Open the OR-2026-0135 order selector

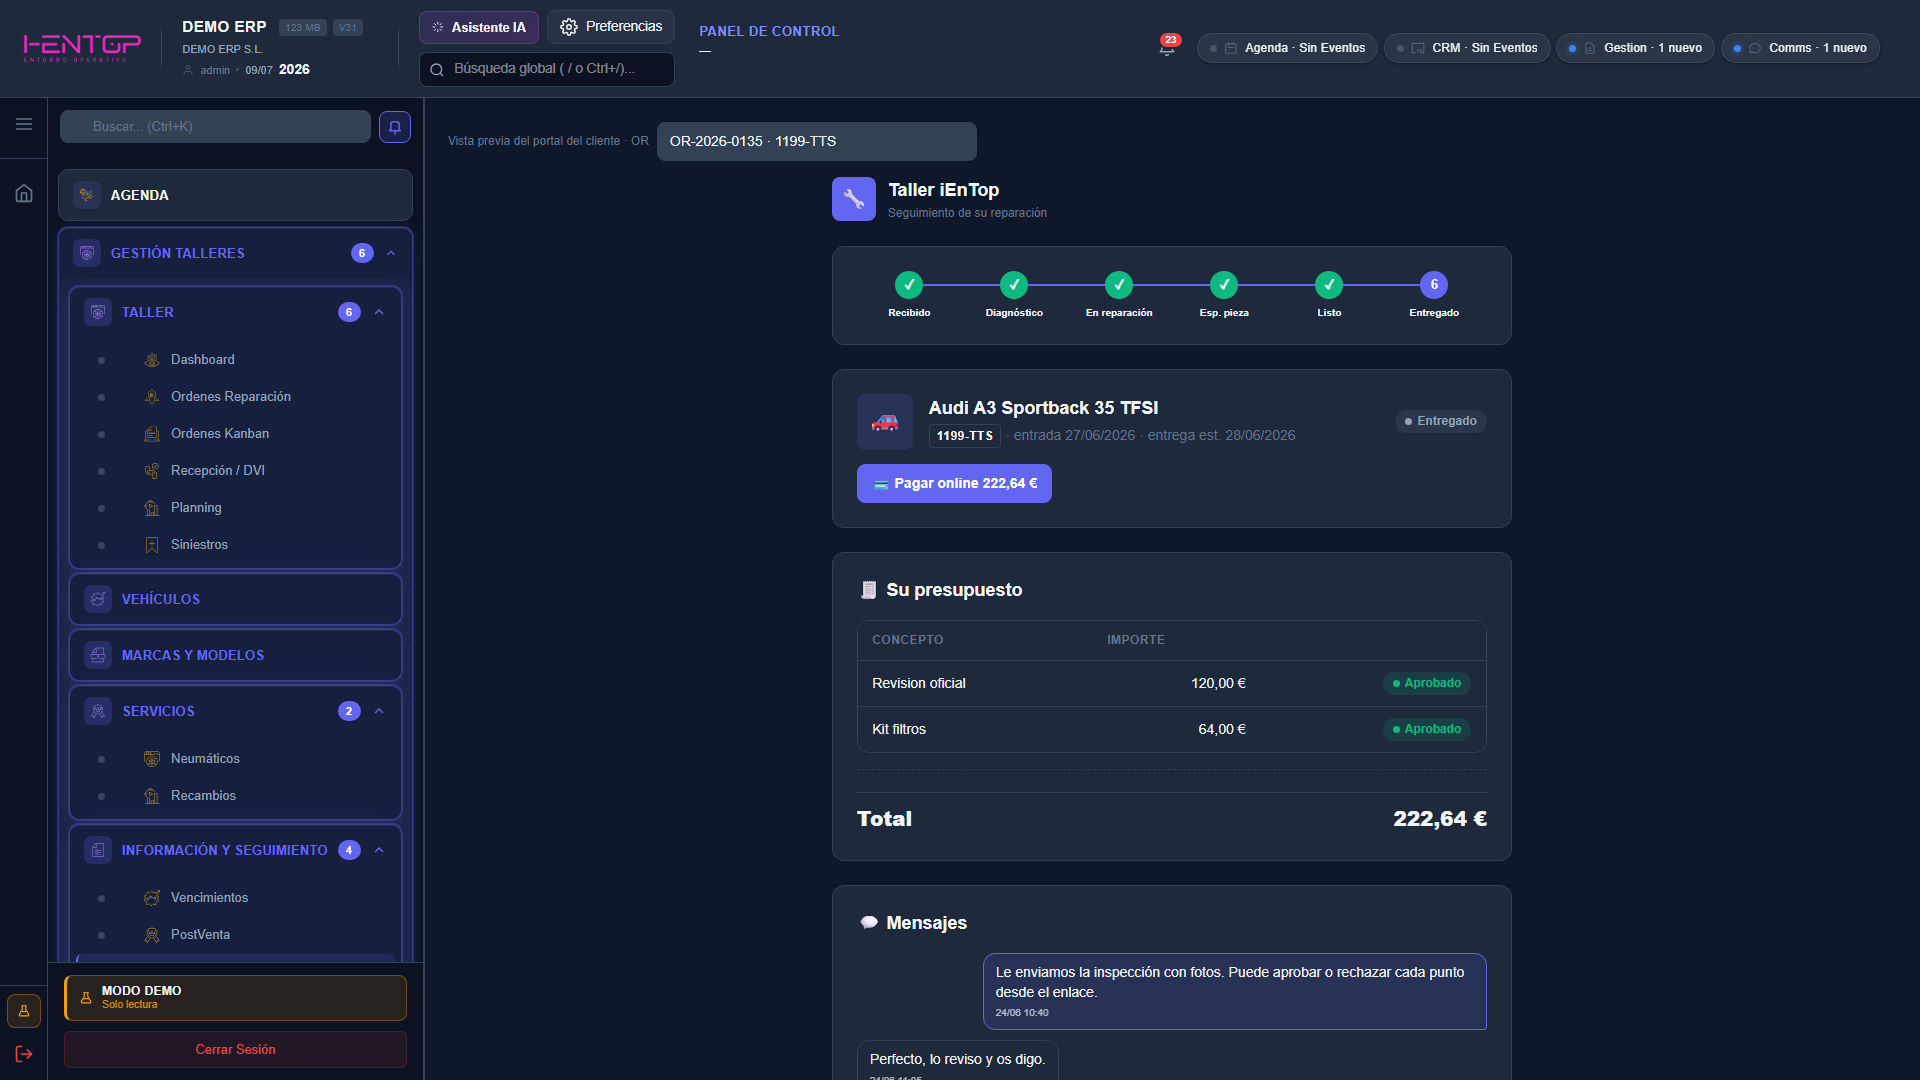click(x=816, y=141)
